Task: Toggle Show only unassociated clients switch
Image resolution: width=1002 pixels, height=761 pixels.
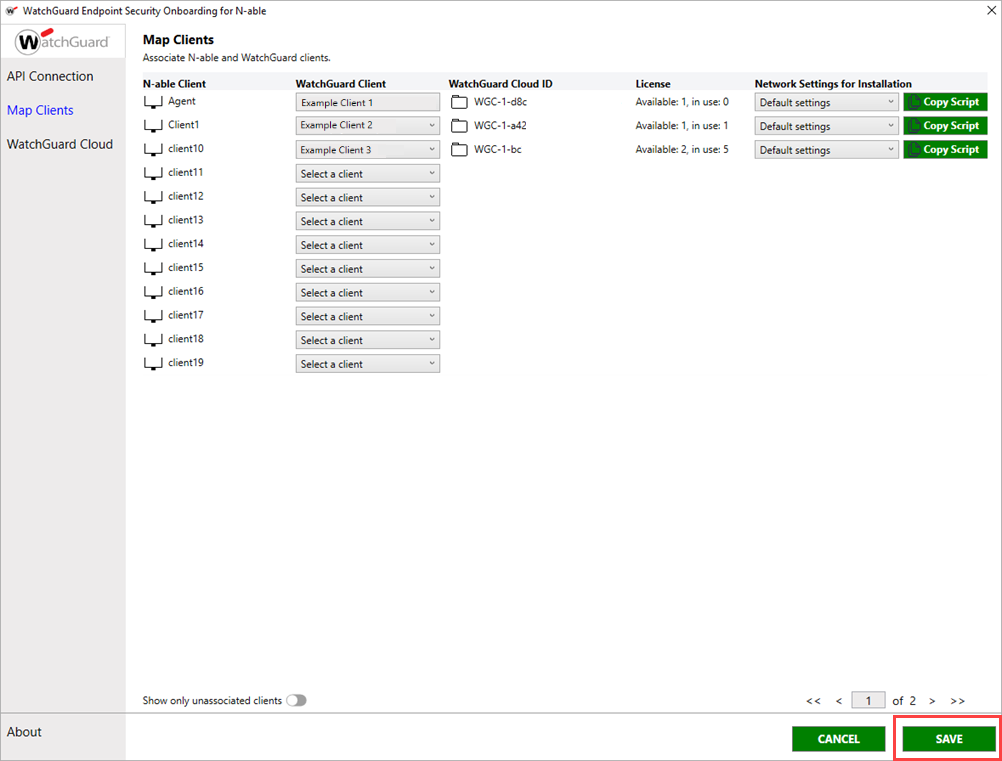Action: pos(297,700)
